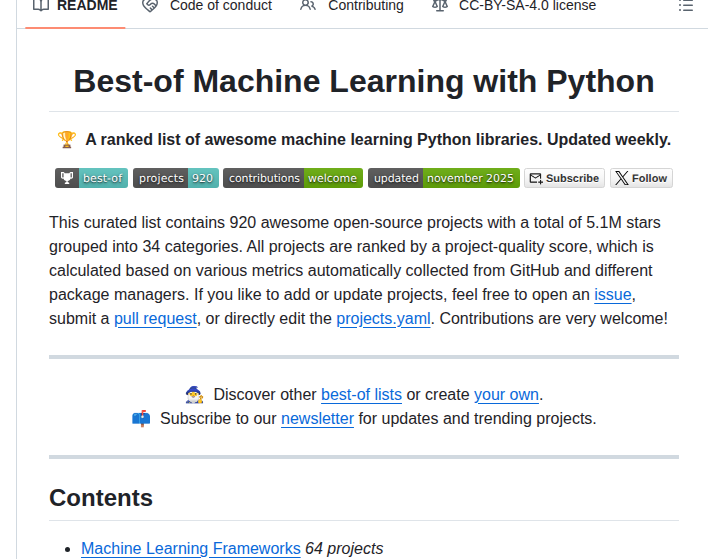This screenshot has height=559, width=708.
Task: Open the README tab
Action: pos(75,6)
